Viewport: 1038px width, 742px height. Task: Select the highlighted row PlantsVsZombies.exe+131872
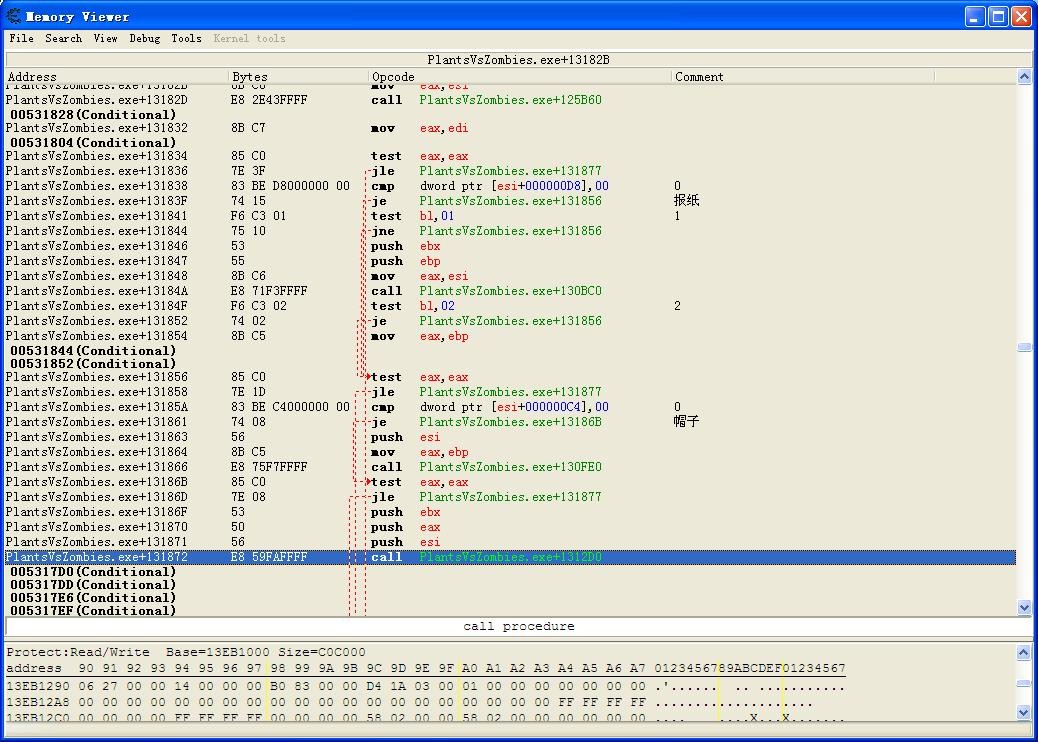[x=510, y=557]
